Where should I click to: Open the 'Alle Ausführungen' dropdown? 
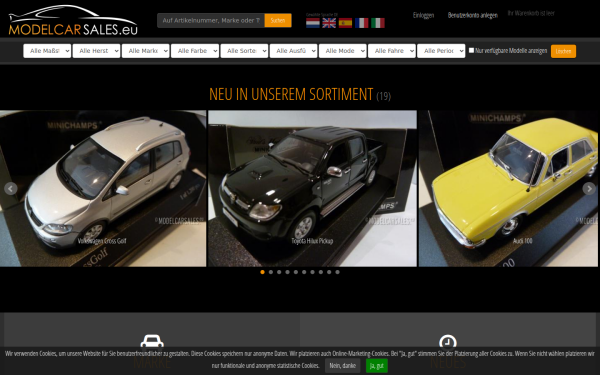[x=293, y=51]
